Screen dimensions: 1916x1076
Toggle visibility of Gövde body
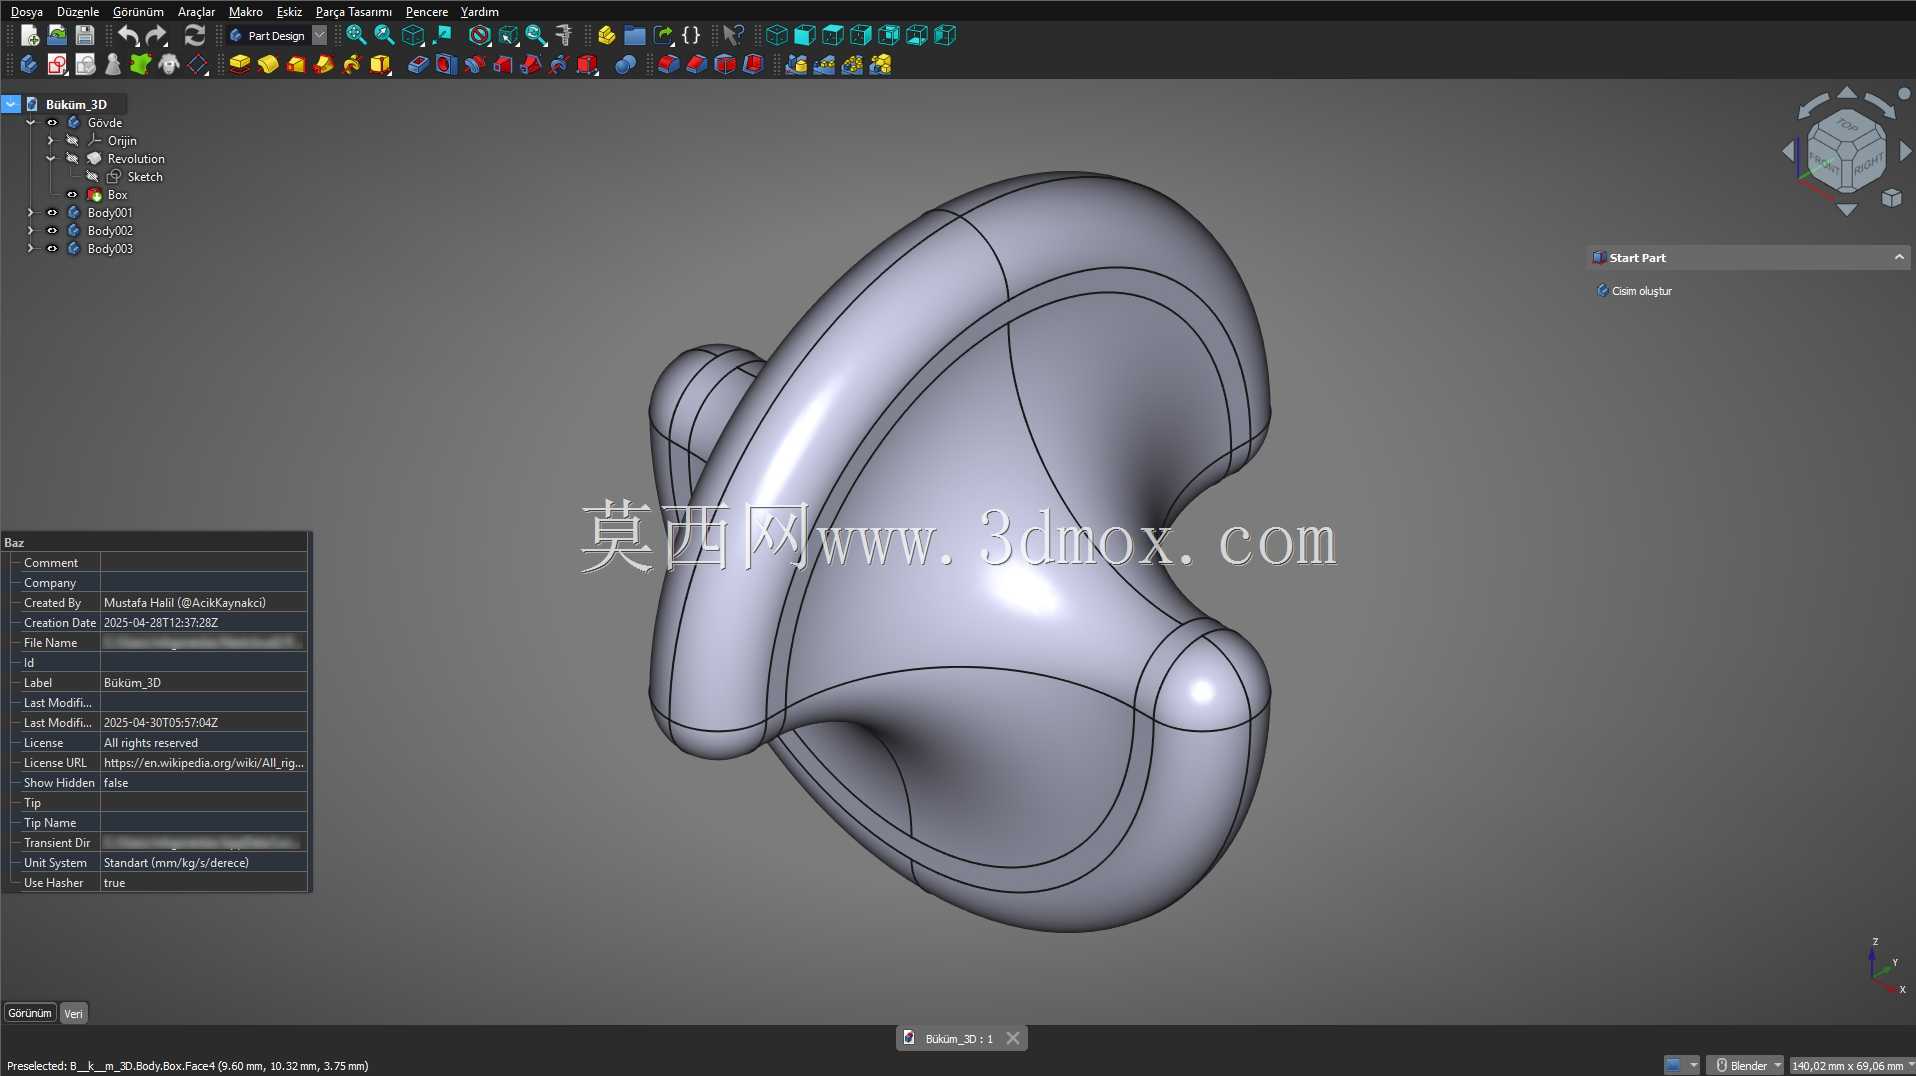(x=52, y=123)
